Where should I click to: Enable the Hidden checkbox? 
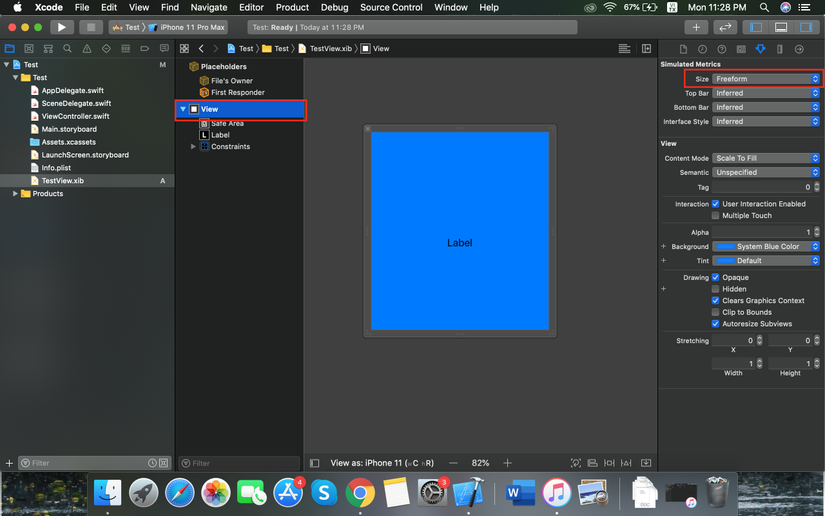[x=715, y=289]
